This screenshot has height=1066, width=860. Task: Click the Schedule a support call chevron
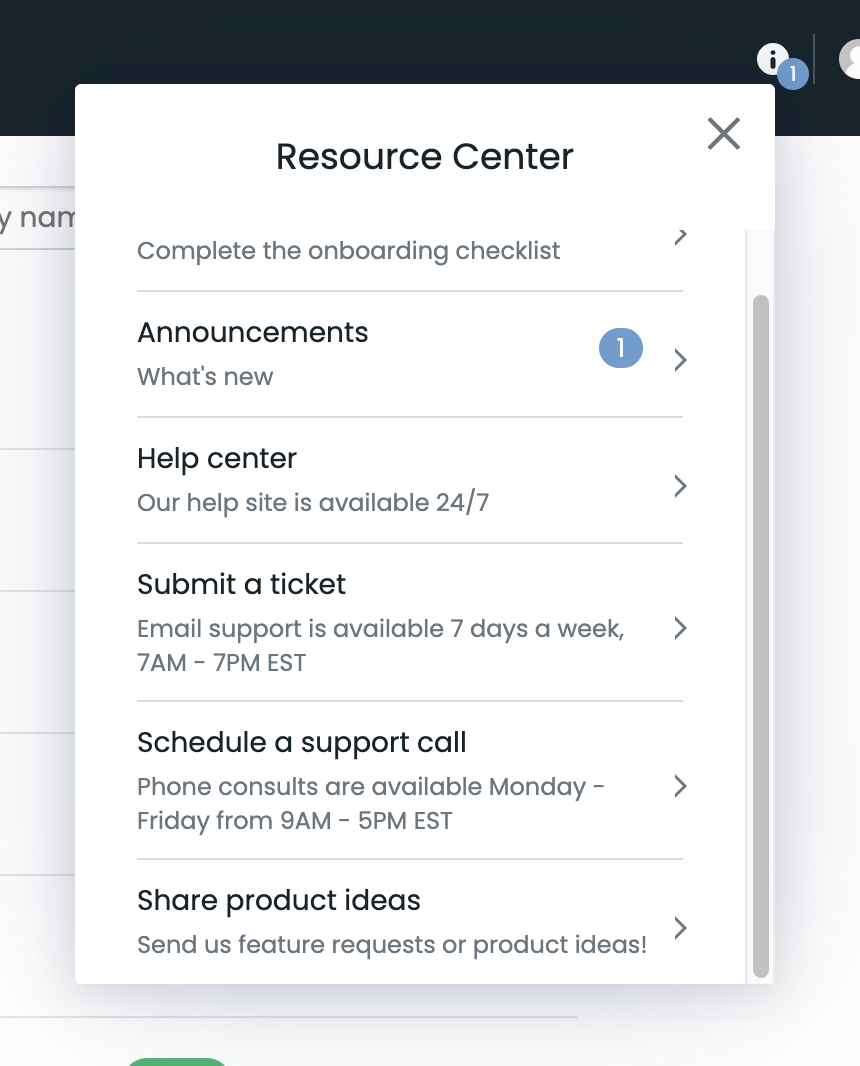point(680,786)
